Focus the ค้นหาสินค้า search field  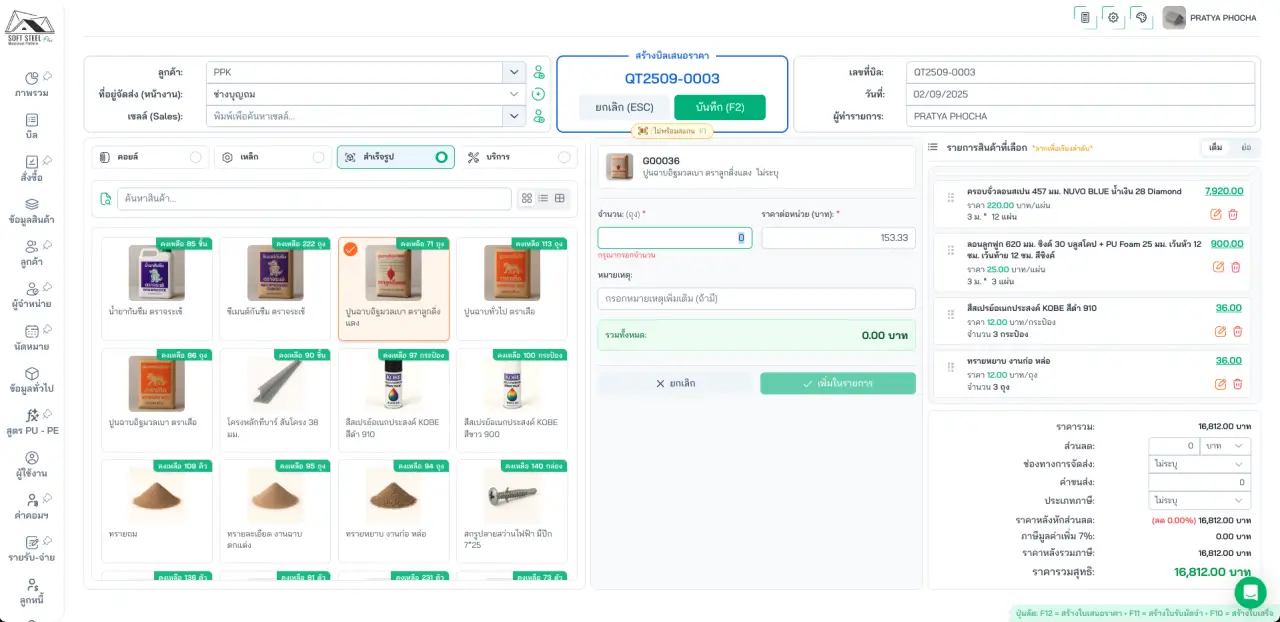[x=314, y=198]
